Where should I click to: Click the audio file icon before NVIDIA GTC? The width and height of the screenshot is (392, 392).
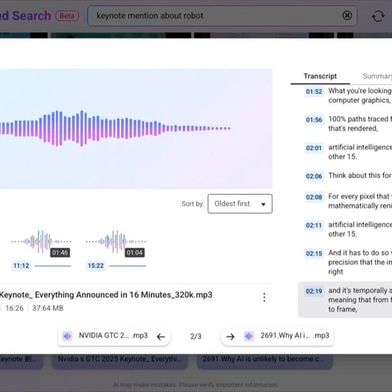67,336
